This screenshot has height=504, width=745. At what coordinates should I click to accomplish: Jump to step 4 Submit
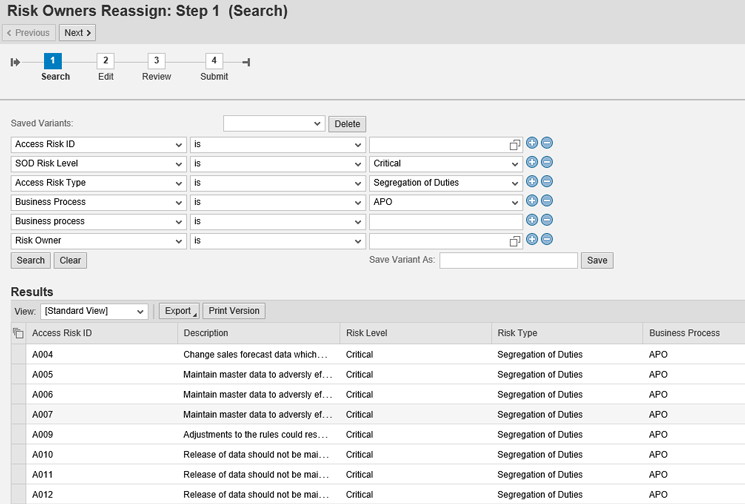[x=214, y=62]
